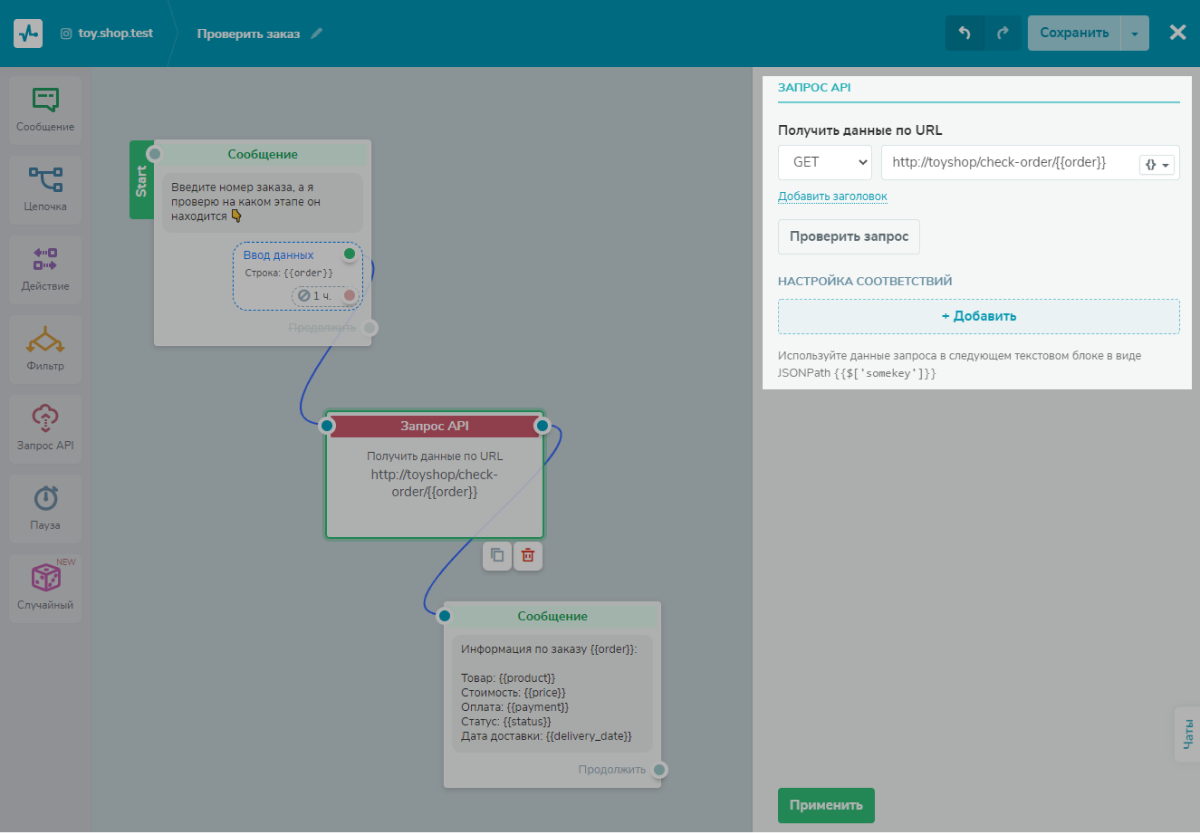Click the Добавить заголовок link
Screen dimensions: 1200x833
(832, 196)
